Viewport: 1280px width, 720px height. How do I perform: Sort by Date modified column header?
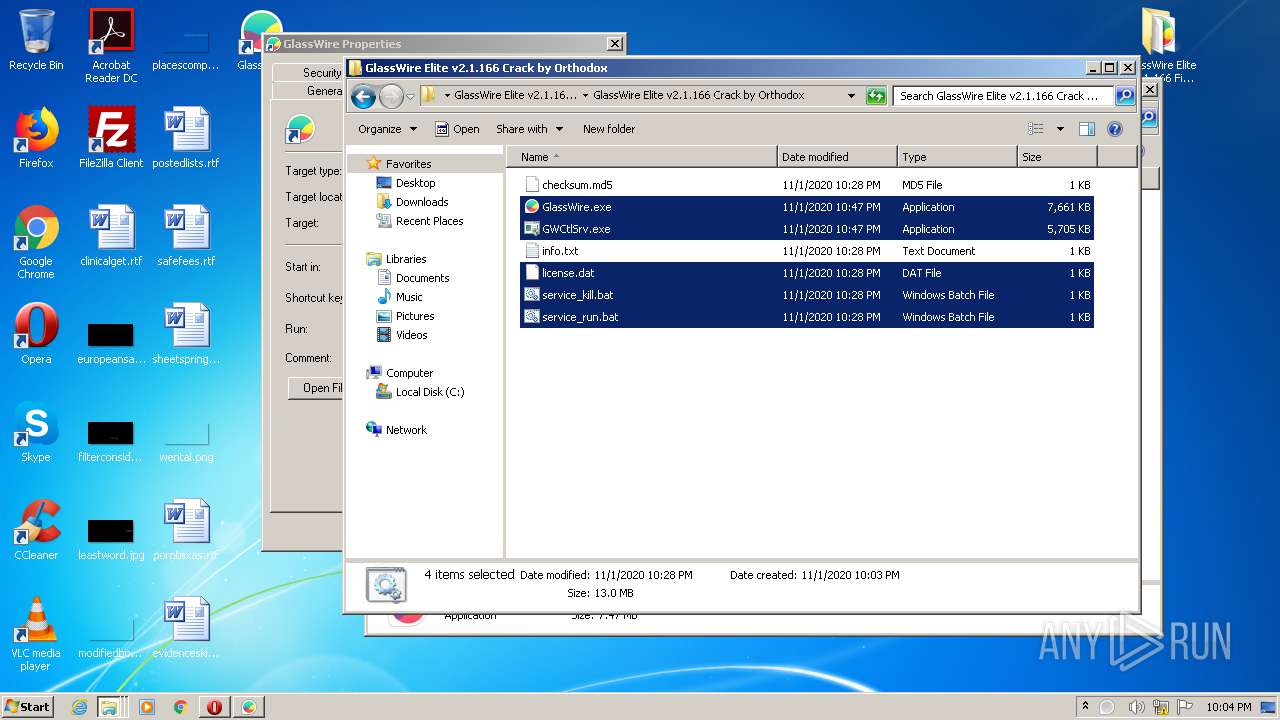(x=837, y=157)
